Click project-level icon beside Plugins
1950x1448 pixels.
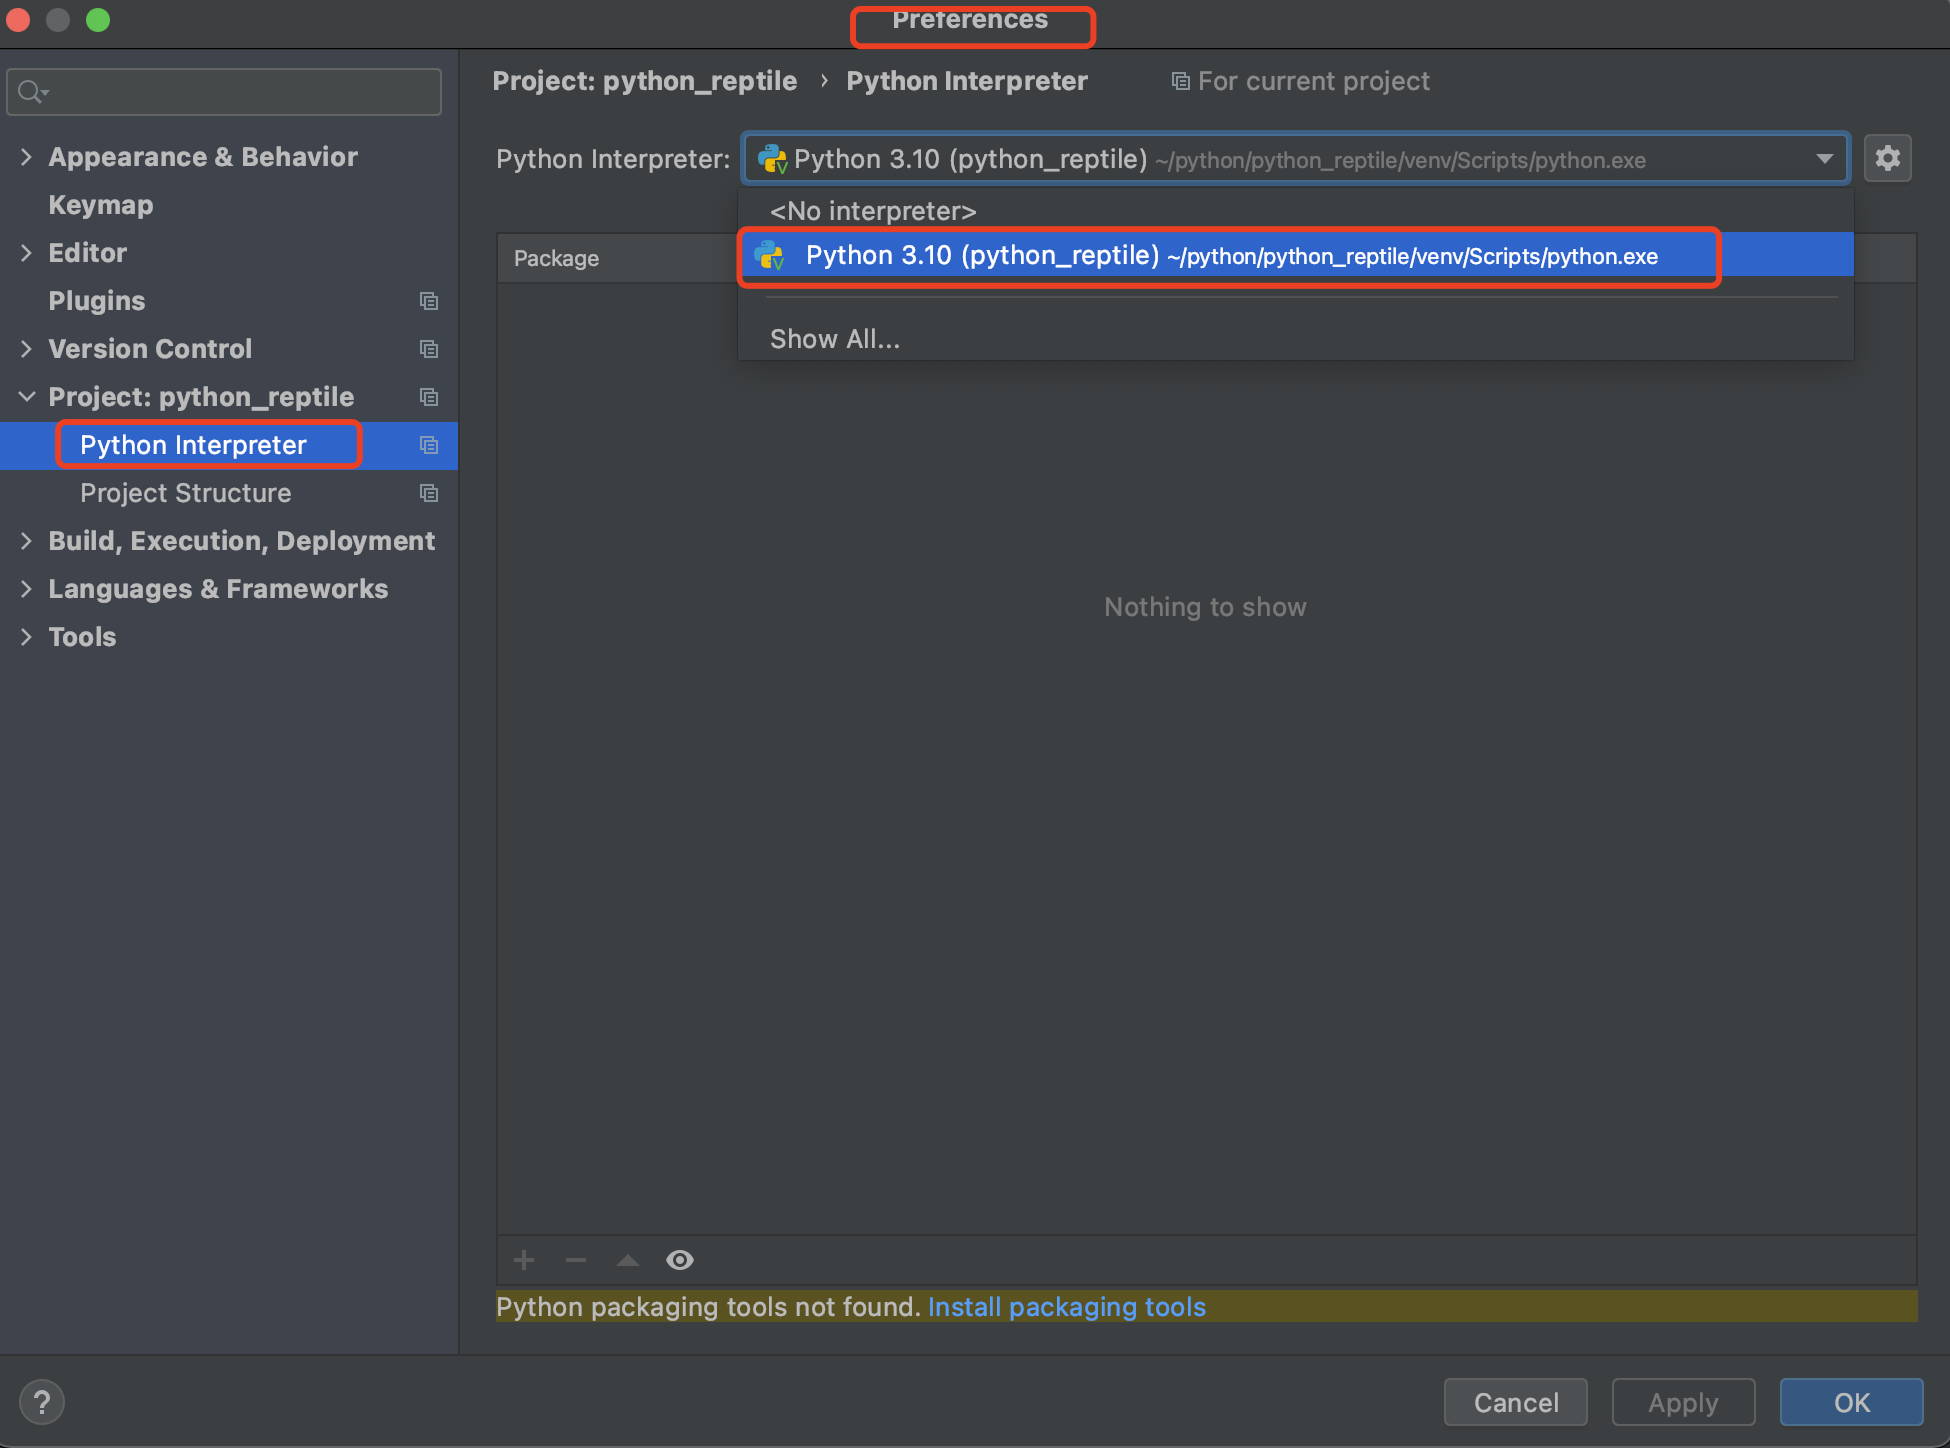pos(429,301)
